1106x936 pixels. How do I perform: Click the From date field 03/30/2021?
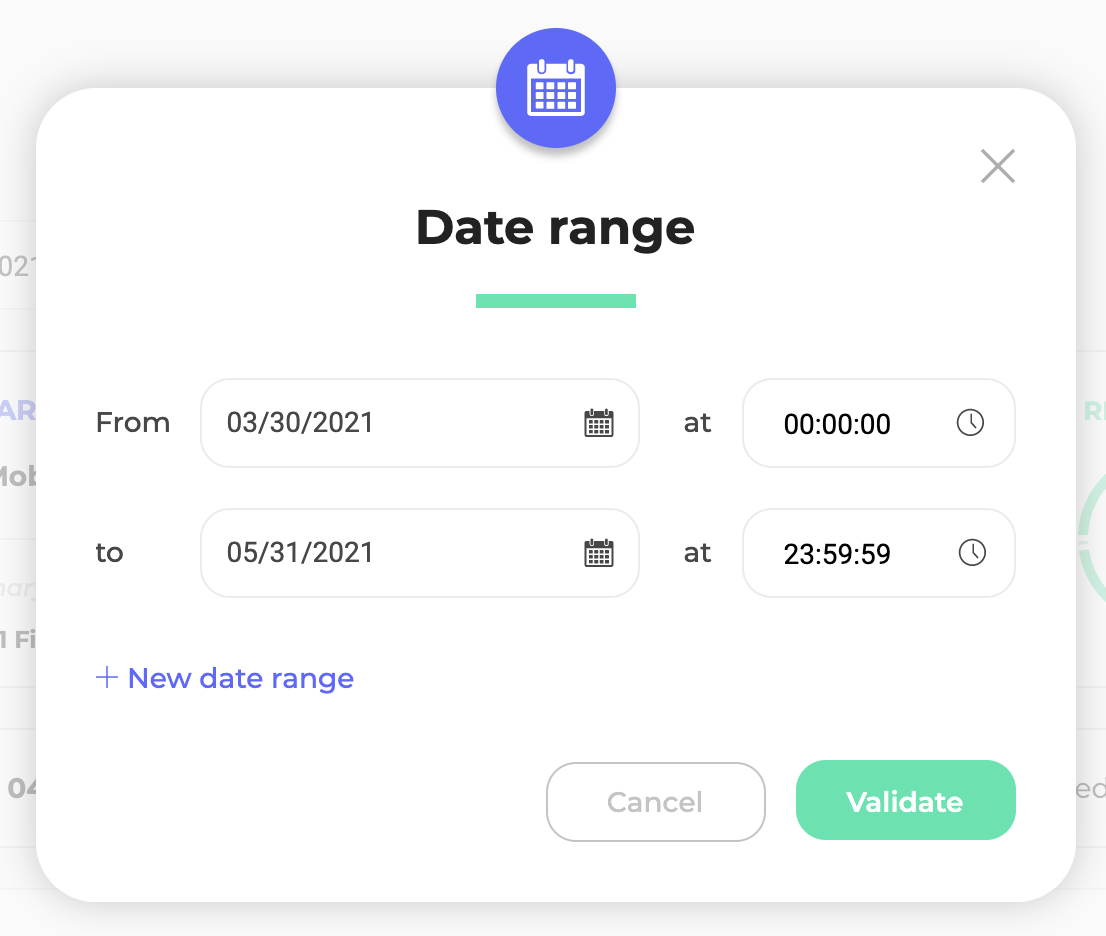pos(420,423)
